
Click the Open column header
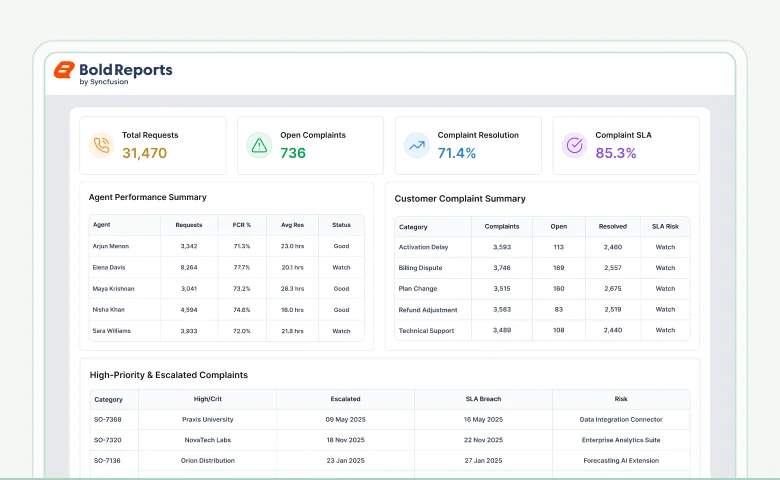(x=559, y=226)
